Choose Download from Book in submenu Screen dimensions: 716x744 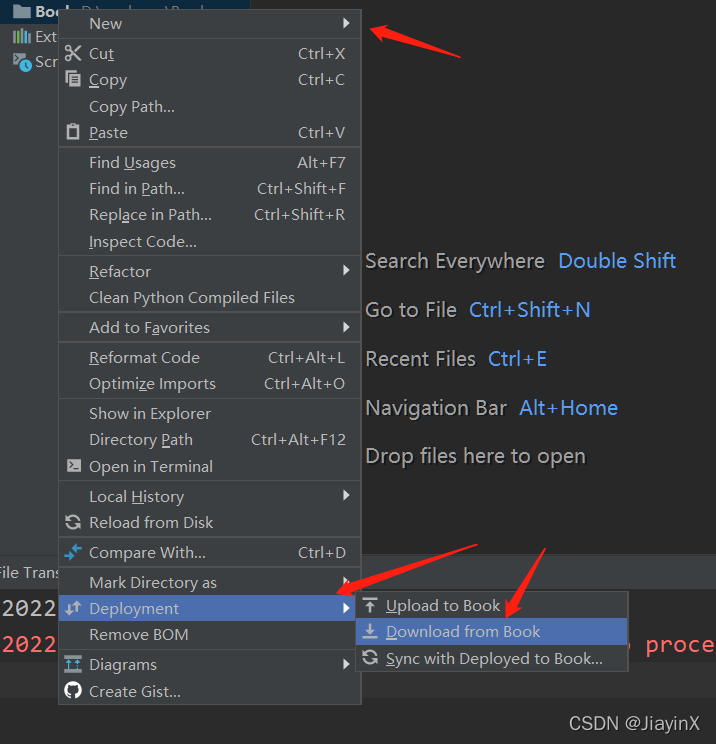pos(492,632)
